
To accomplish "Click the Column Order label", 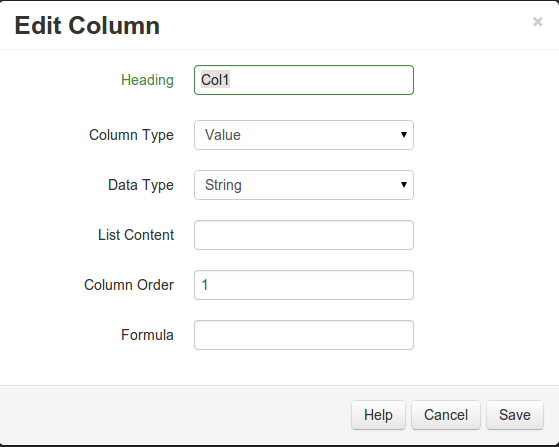I will pyautogui.click(x=129, y=285).
